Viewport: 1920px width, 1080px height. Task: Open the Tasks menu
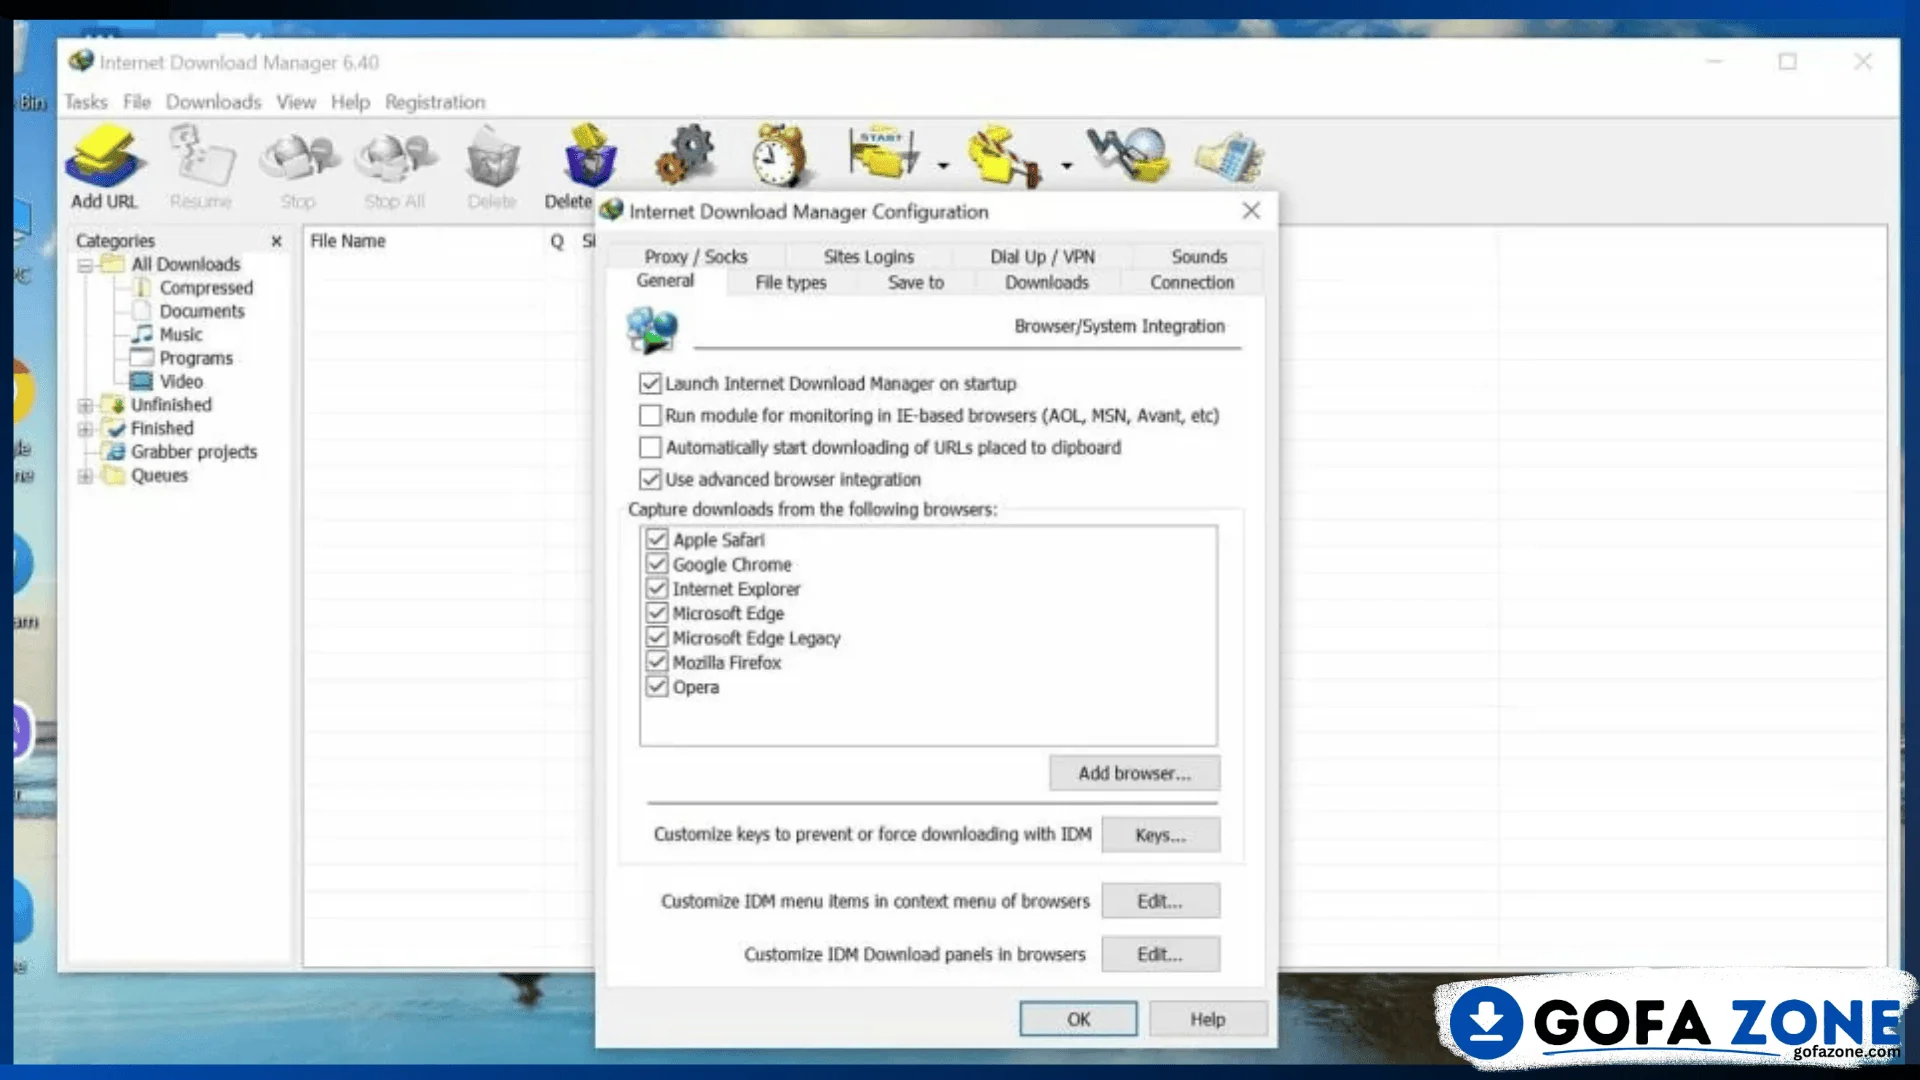click(x=86, y=102)
